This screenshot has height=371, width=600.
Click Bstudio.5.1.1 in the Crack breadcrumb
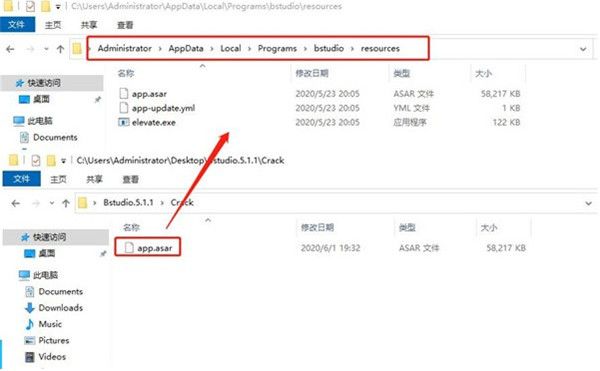tap(128, 202)
